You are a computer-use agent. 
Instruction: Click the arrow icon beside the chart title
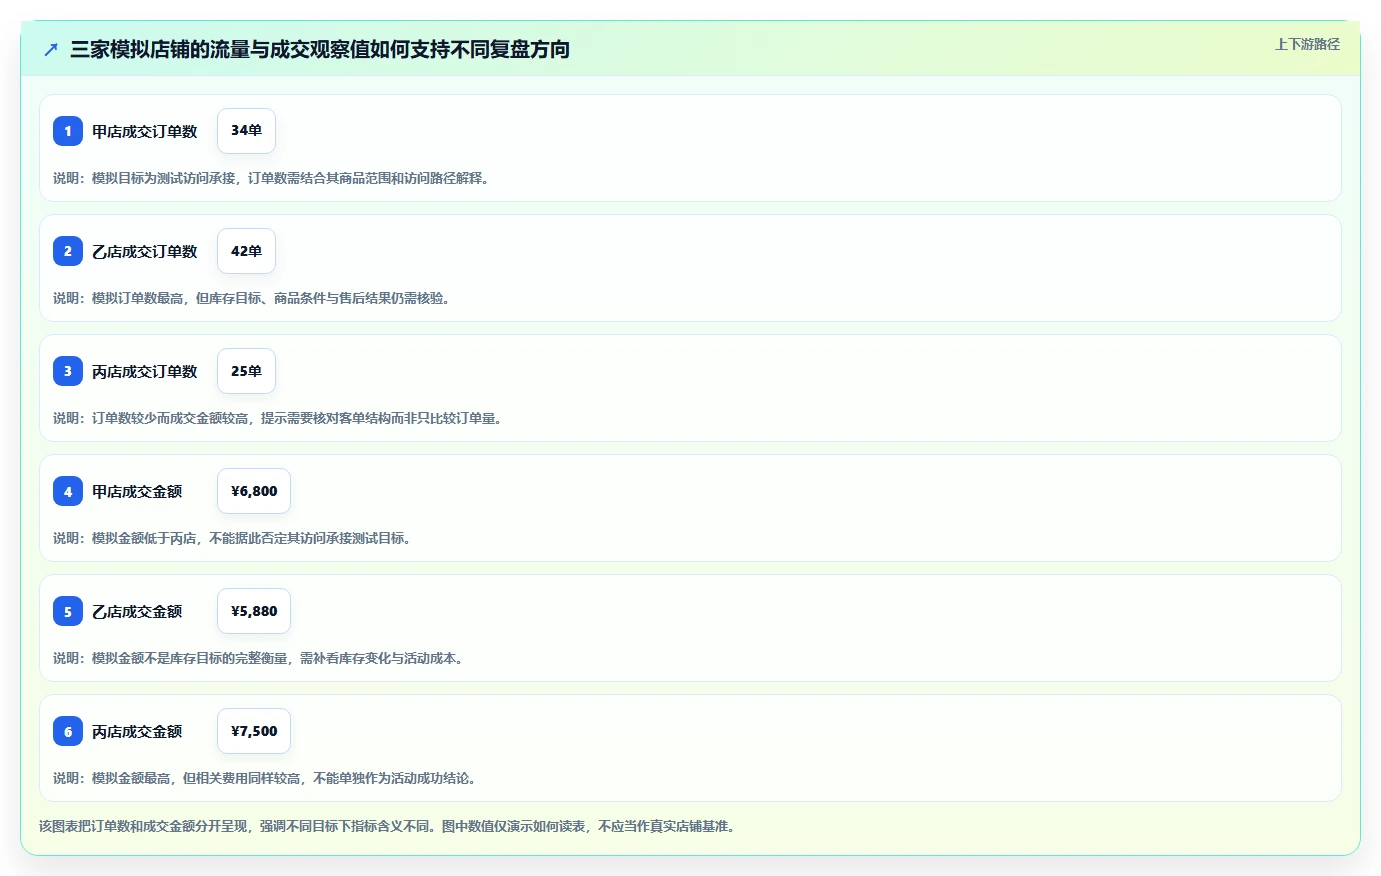(x=51, y=49)
